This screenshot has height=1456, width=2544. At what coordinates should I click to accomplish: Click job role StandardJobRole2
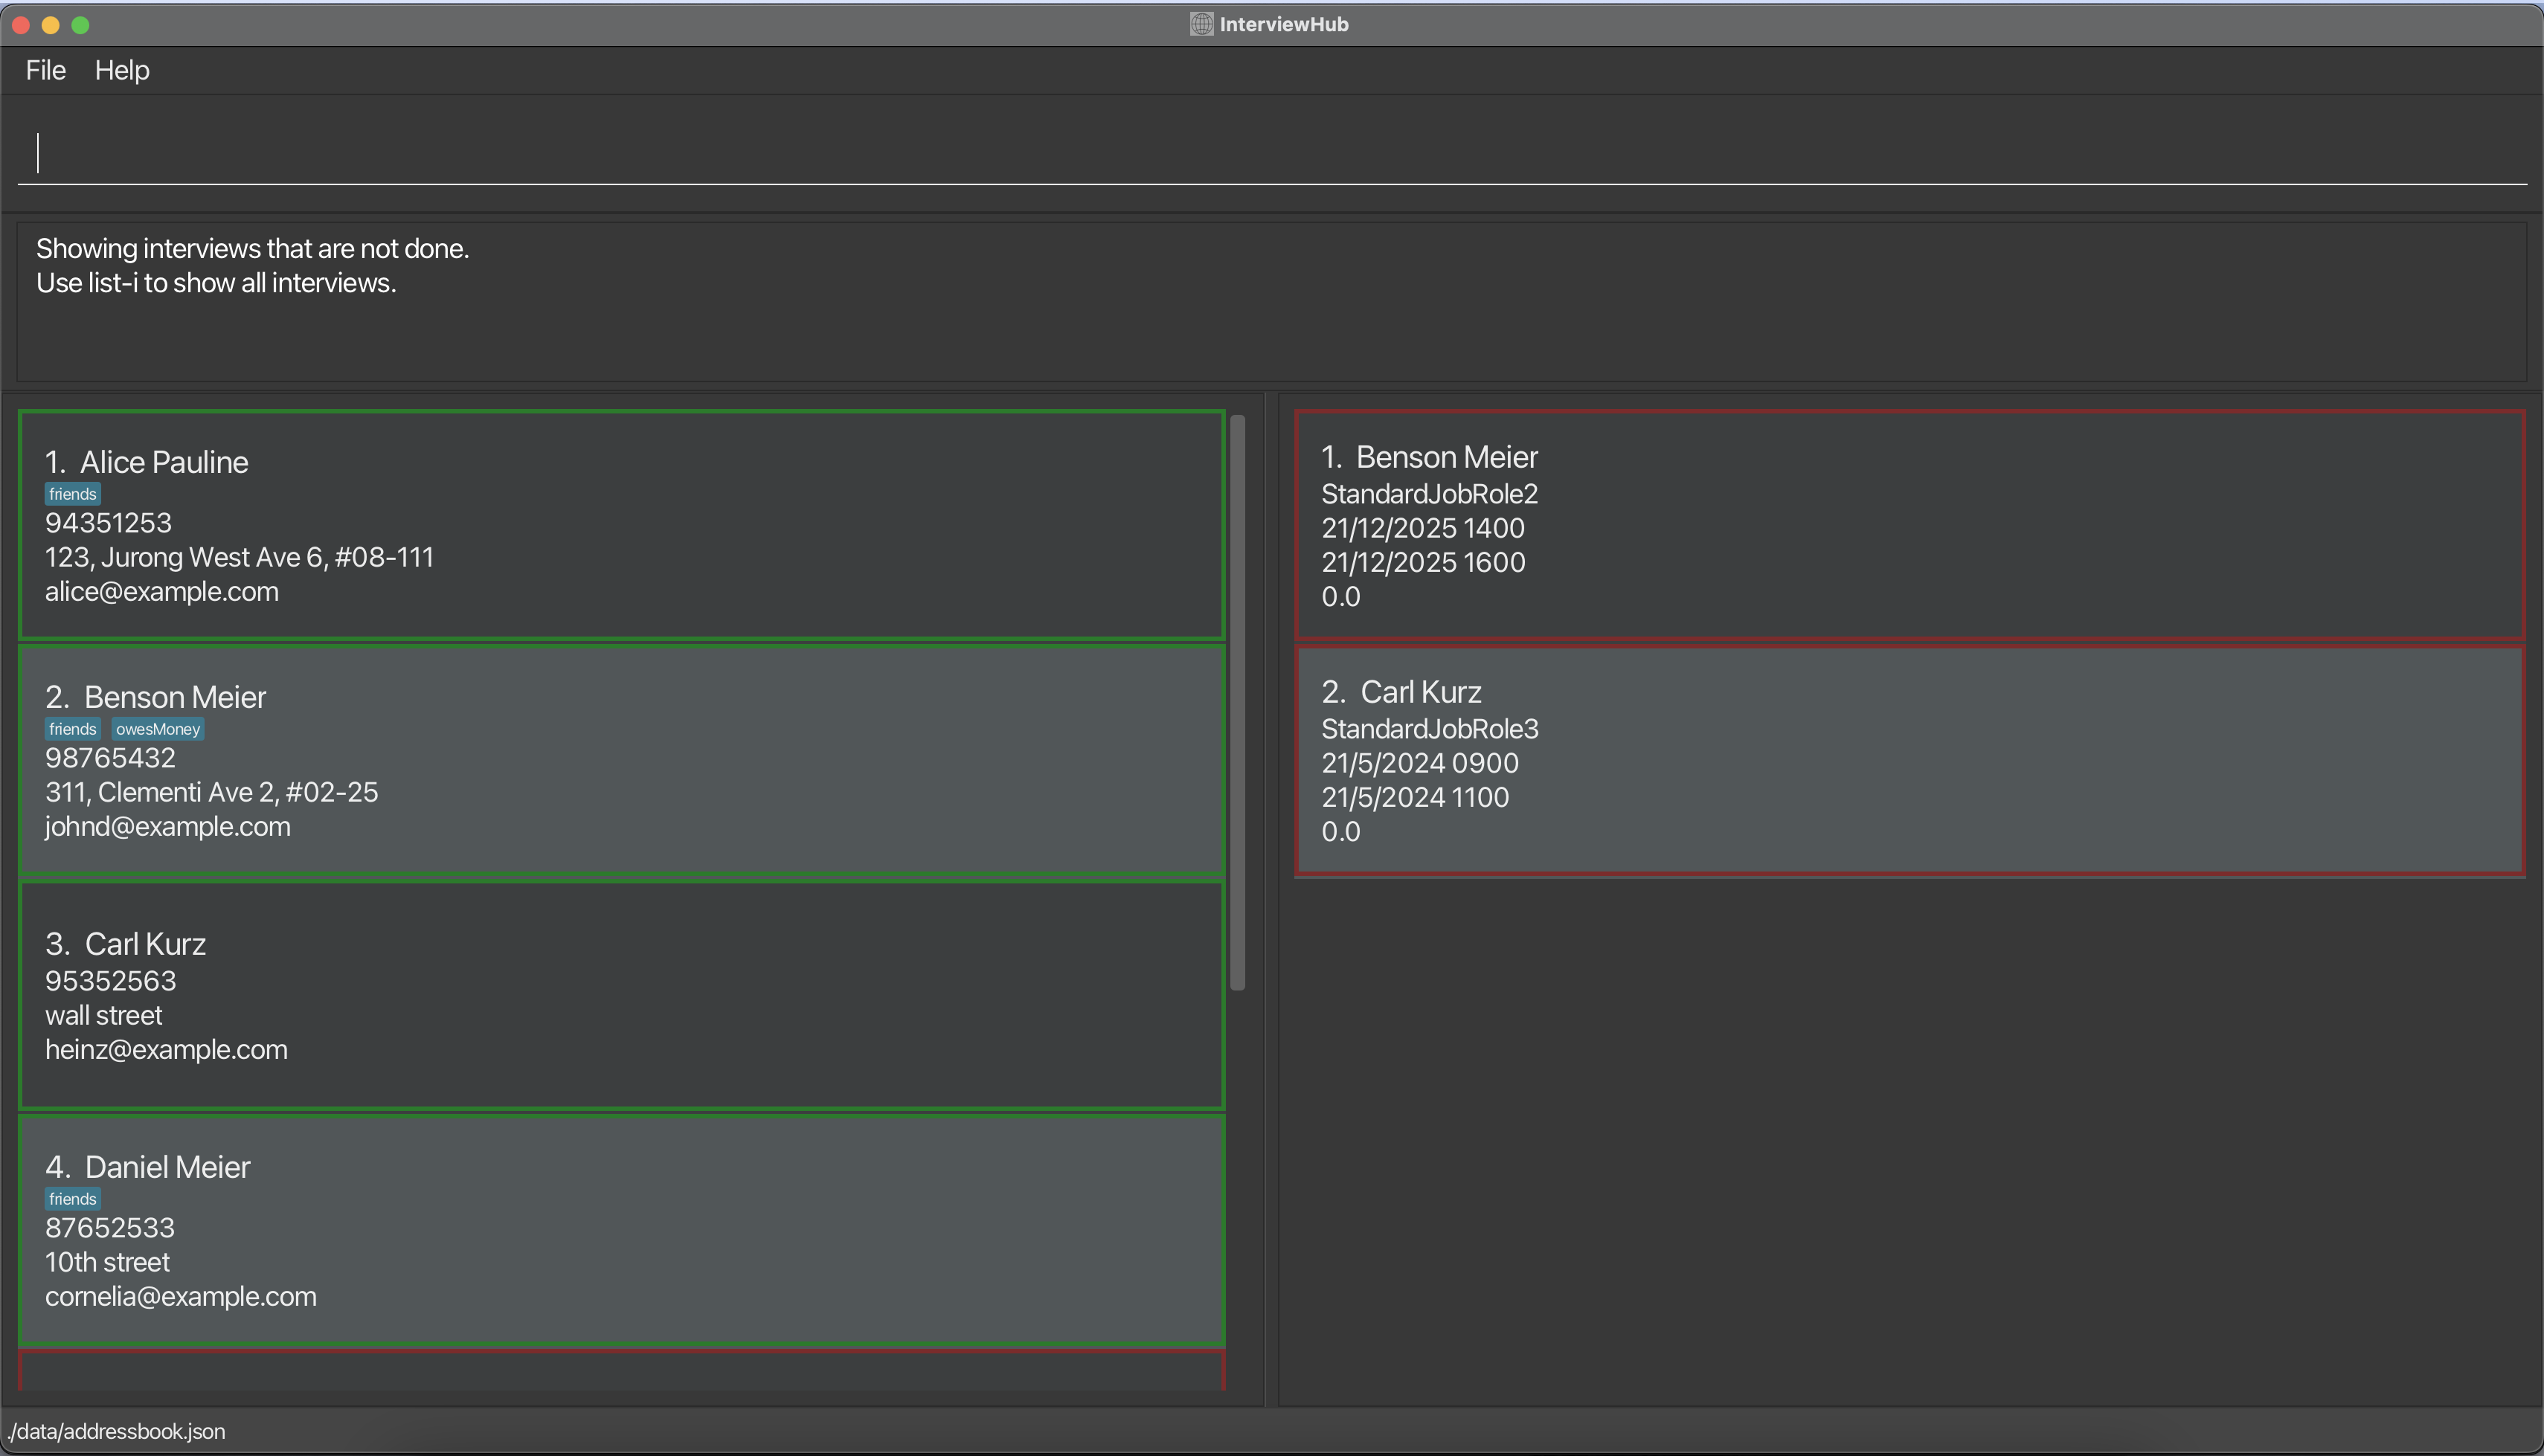point(1430,494)
